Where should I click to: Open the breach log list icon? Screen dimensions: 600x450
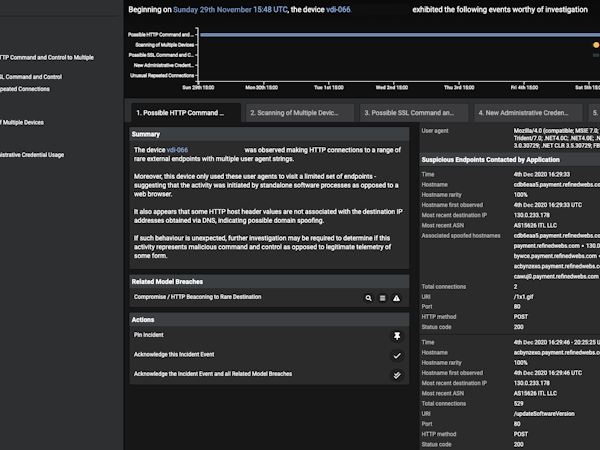[382, 298]
